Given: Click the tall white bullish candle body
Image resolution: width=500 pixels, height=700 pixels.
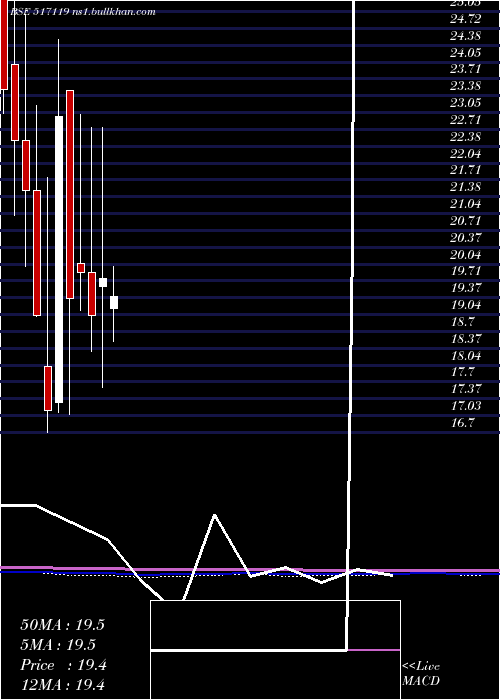Looking at the screenshot, I should coord(59,259).
